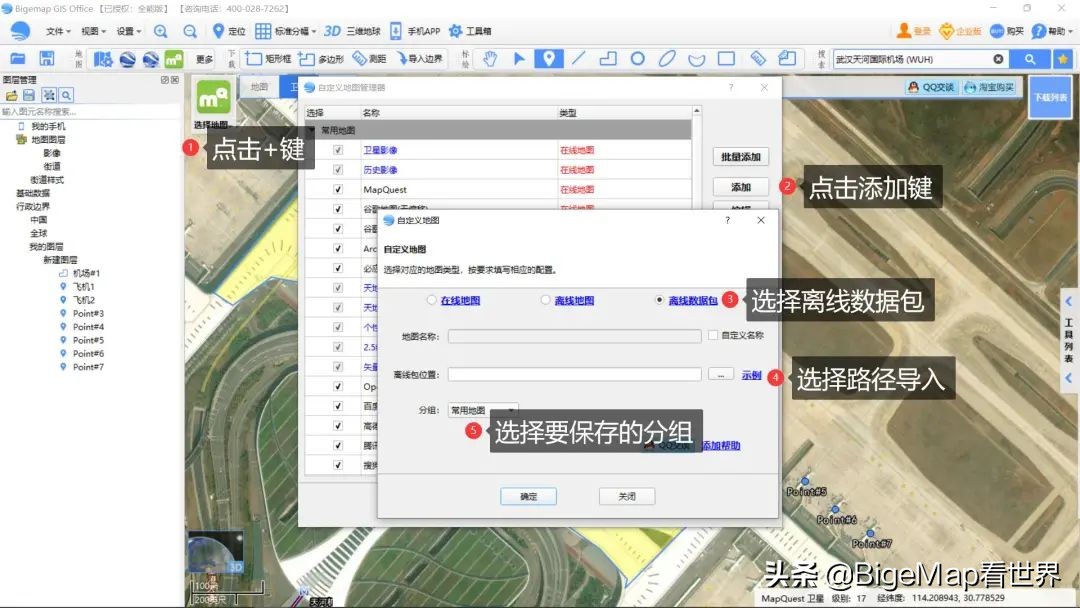1080x608 pixels.
Task: Select the blue point marker tool
Action: pos(549,59)
